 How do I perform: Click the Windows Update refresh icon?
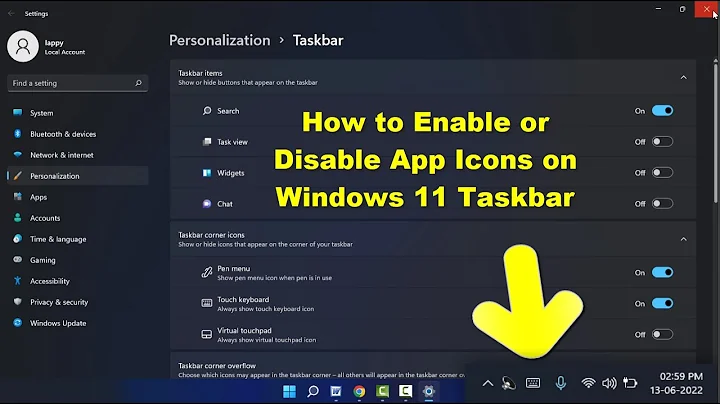pyautogui.click(x=17, y=323)
